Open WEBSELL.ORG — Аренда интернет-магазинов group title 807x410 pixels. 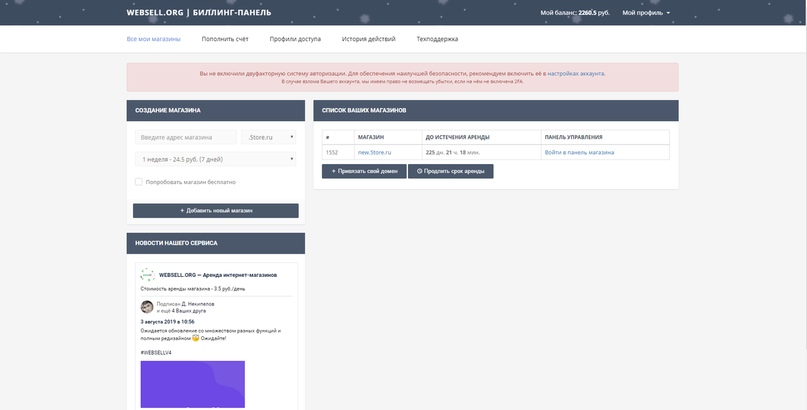pos(218,275)
